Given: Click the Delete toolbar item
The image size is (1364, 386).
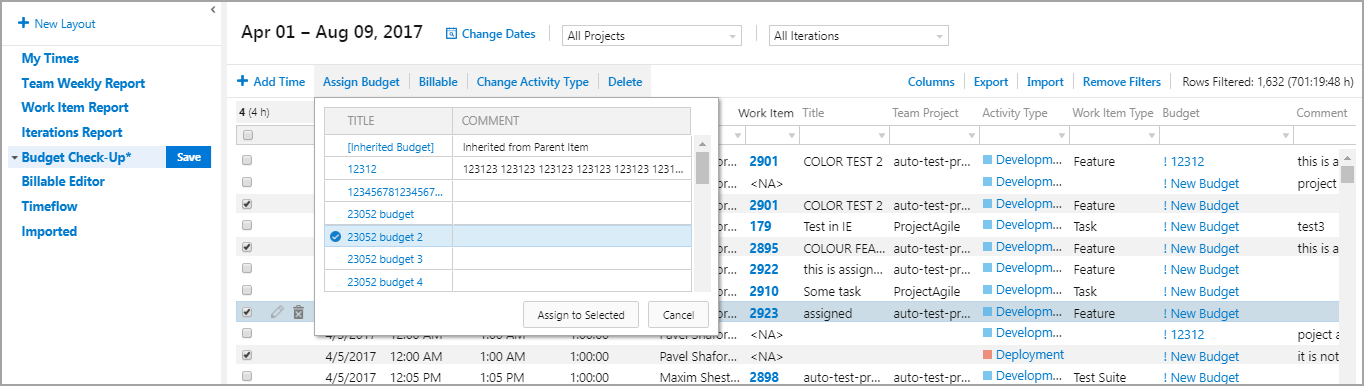Looking at the screenshot, I should (x=625, y=82).
